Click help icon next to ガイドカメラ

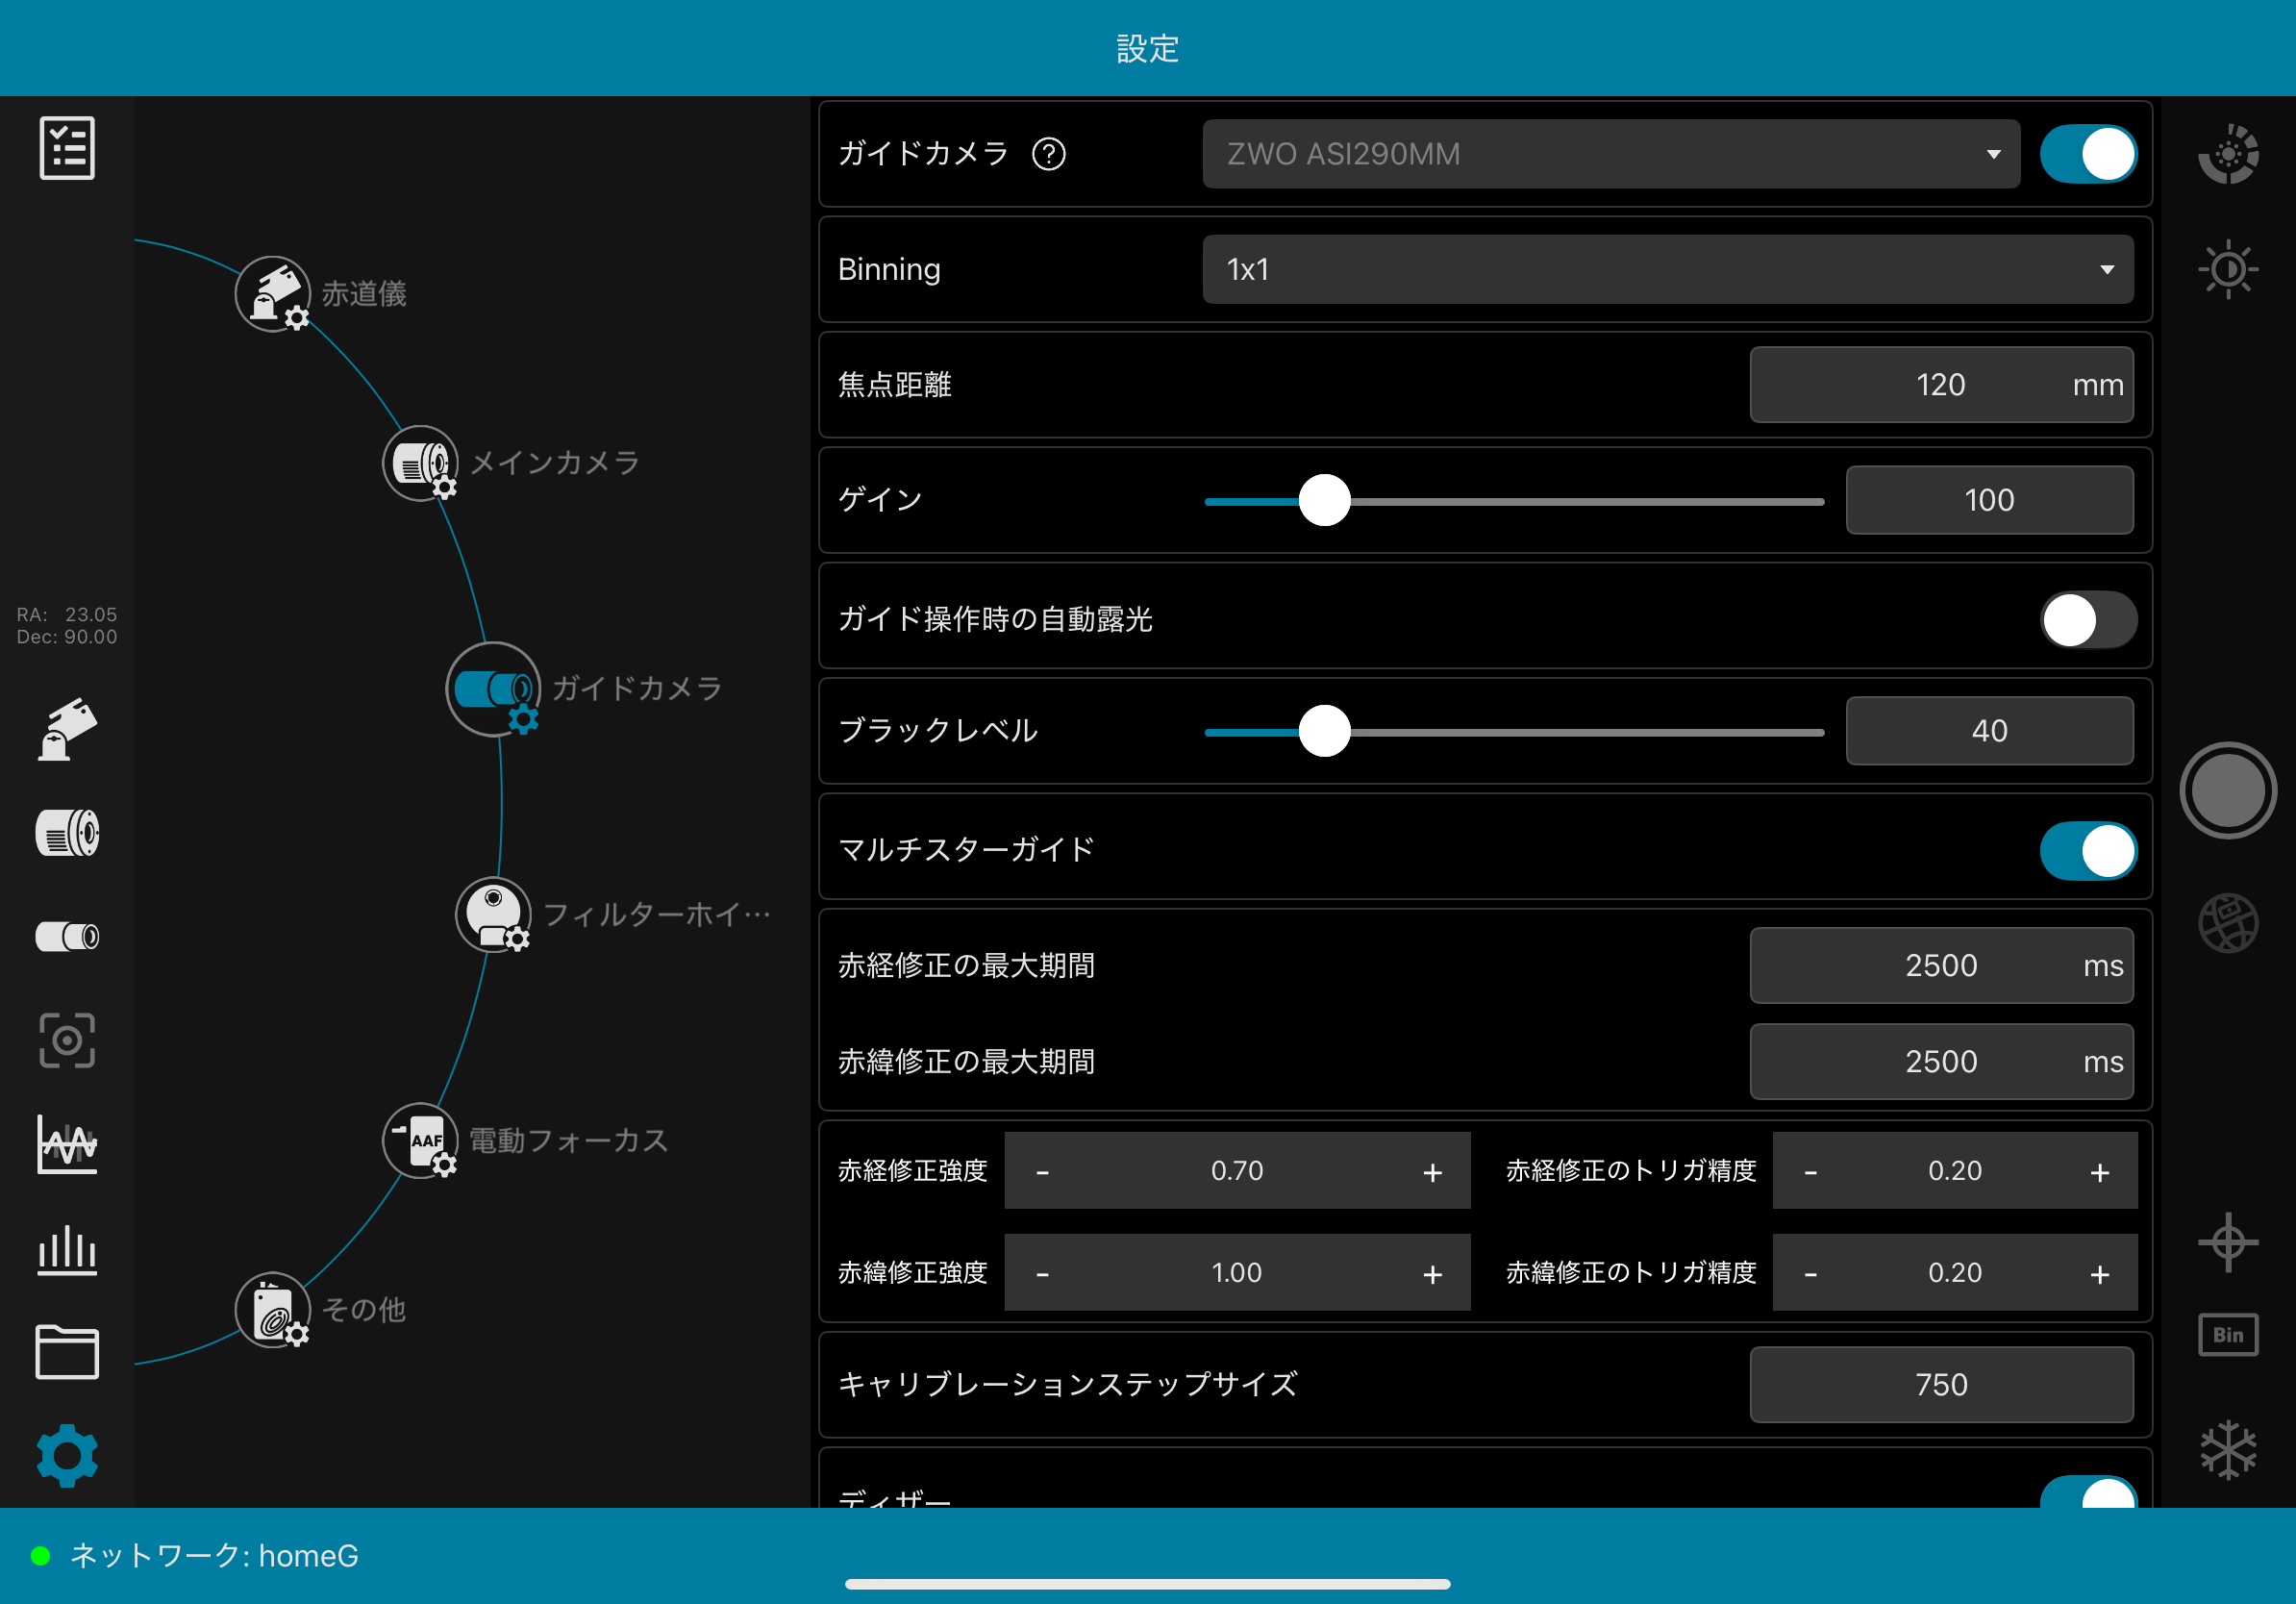tap(1049, 154)
